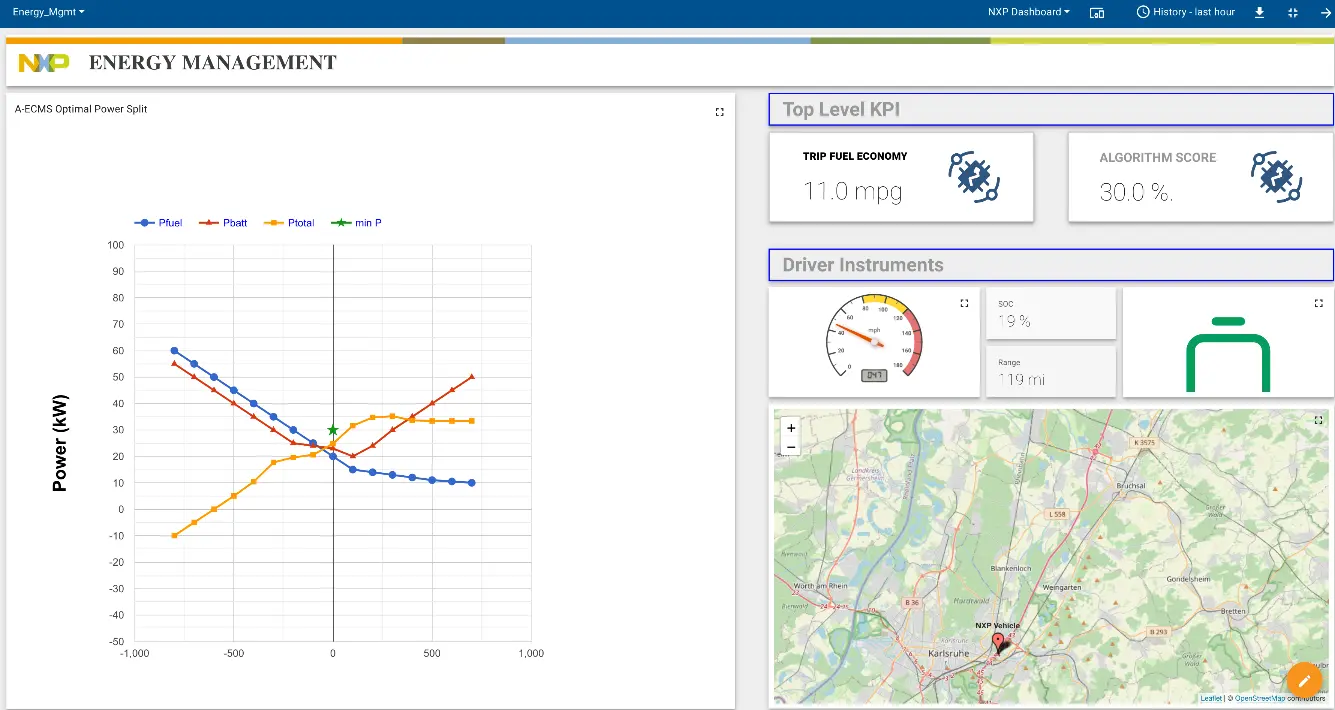Image resolution: width=1335 pixels, height=710 pixels.
Task: Zoom out on the map
Action: pyautogui.click(x=791, y=447)
